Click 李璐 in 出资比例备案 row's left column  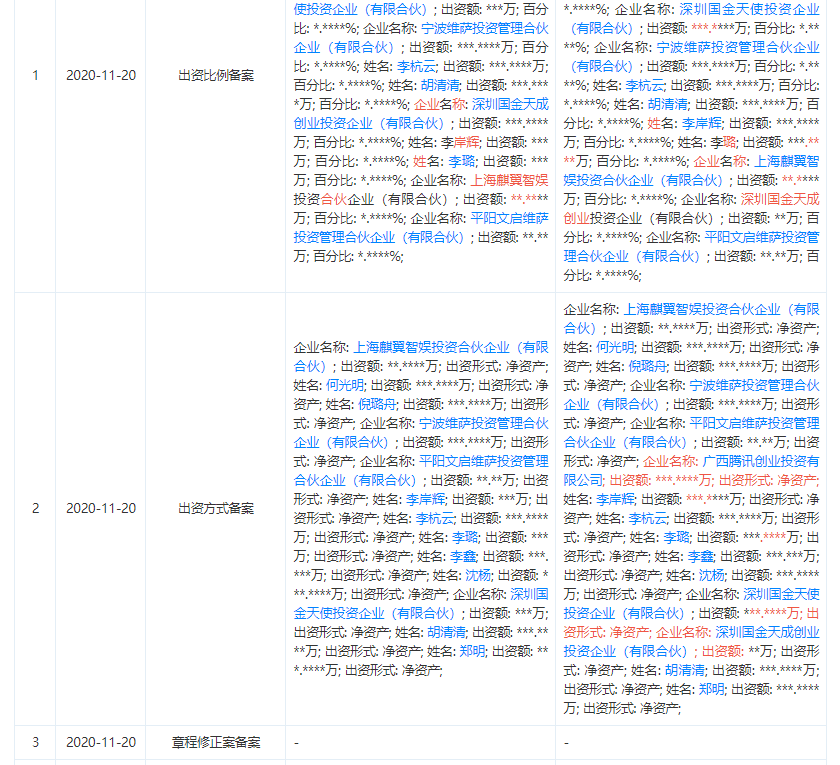tap(461, 161)
